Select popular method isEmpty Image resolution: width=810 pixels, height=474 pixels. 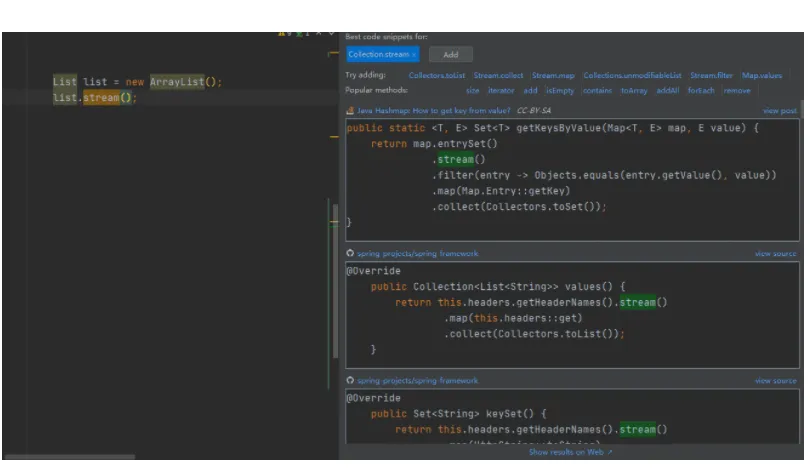pyautogui.click(x=560, y=90)
